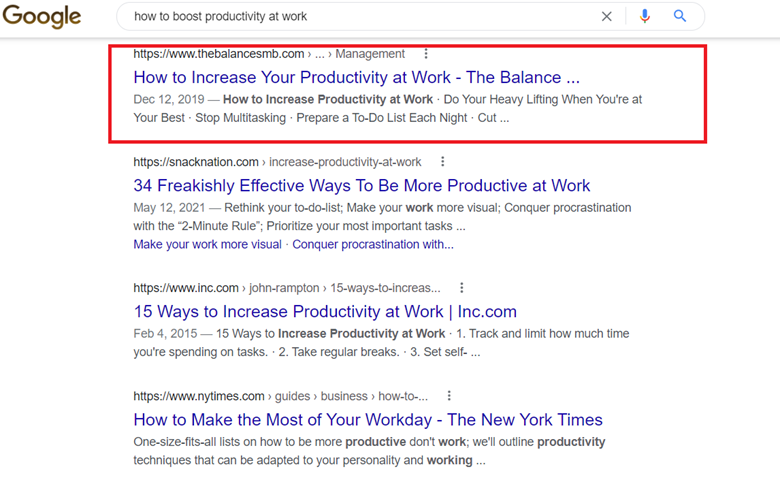Follow the 'Make your work more visual' sitelink
780x482 pixels.
click(207, 245)
